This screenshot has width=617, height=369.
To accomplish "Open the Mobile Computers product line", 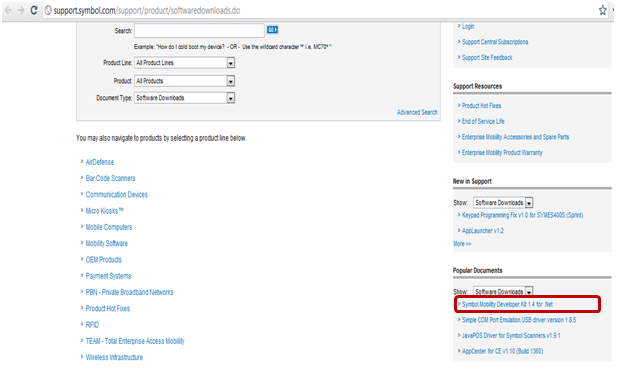I will (109, 227).
